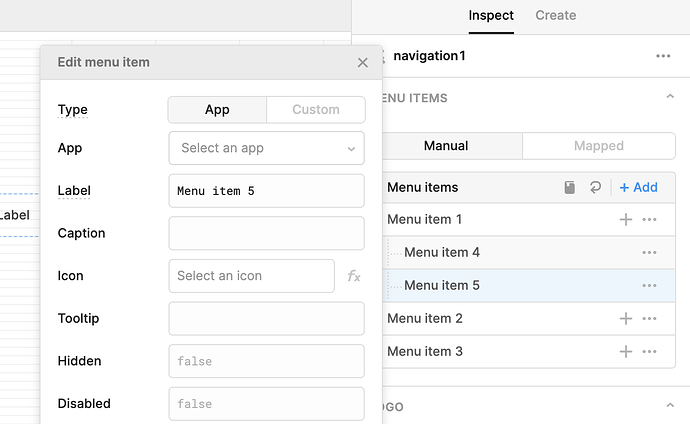Open the options menu for Menu item 4
The image size is (690, 424).
(649, 252)
